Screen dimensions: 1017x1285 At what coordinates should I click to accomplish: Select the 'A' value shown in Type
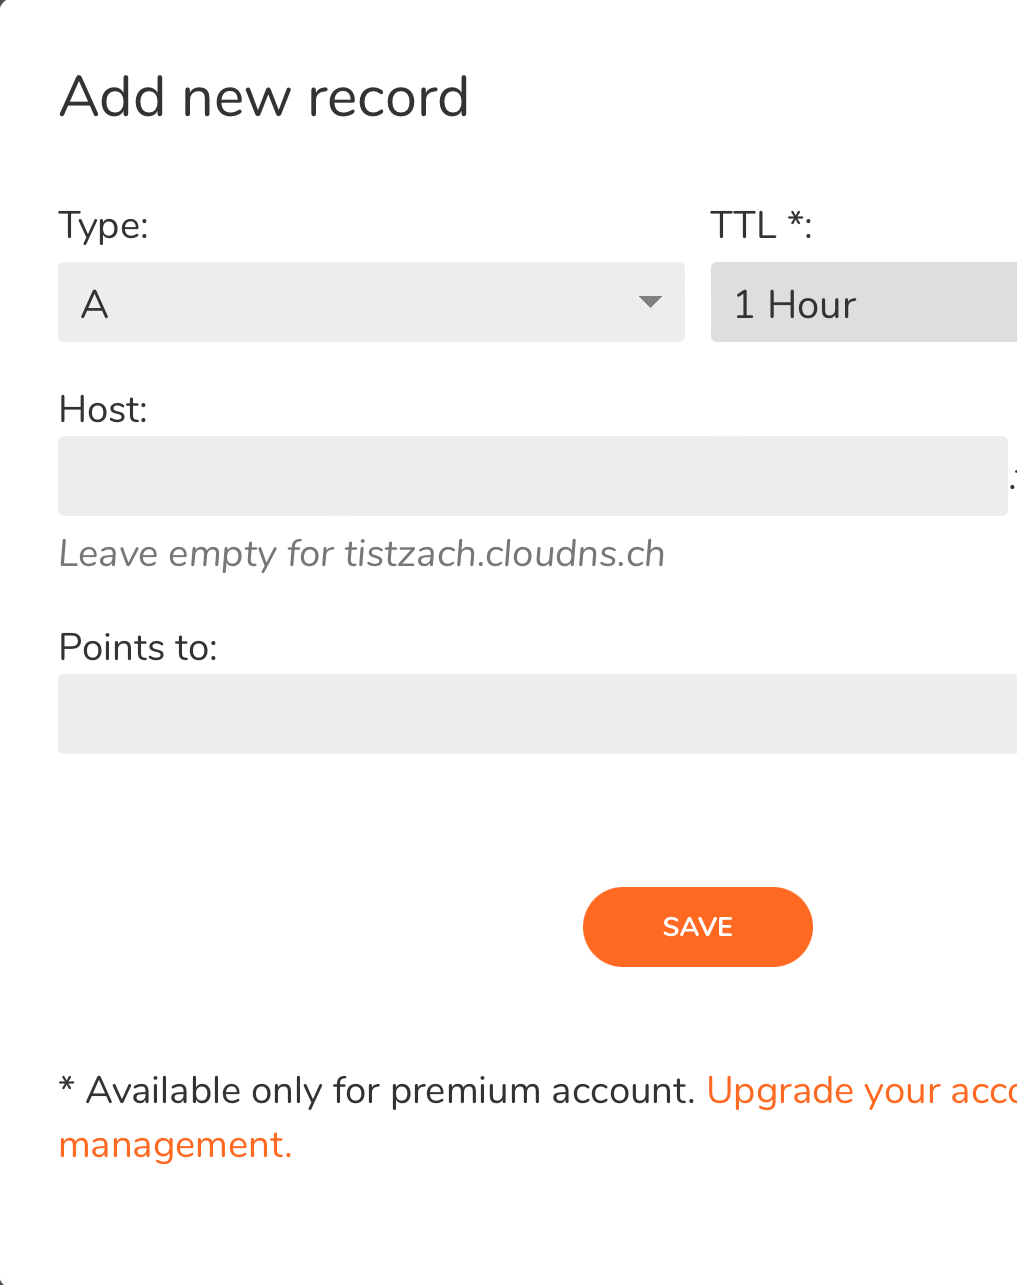(95, 304)
